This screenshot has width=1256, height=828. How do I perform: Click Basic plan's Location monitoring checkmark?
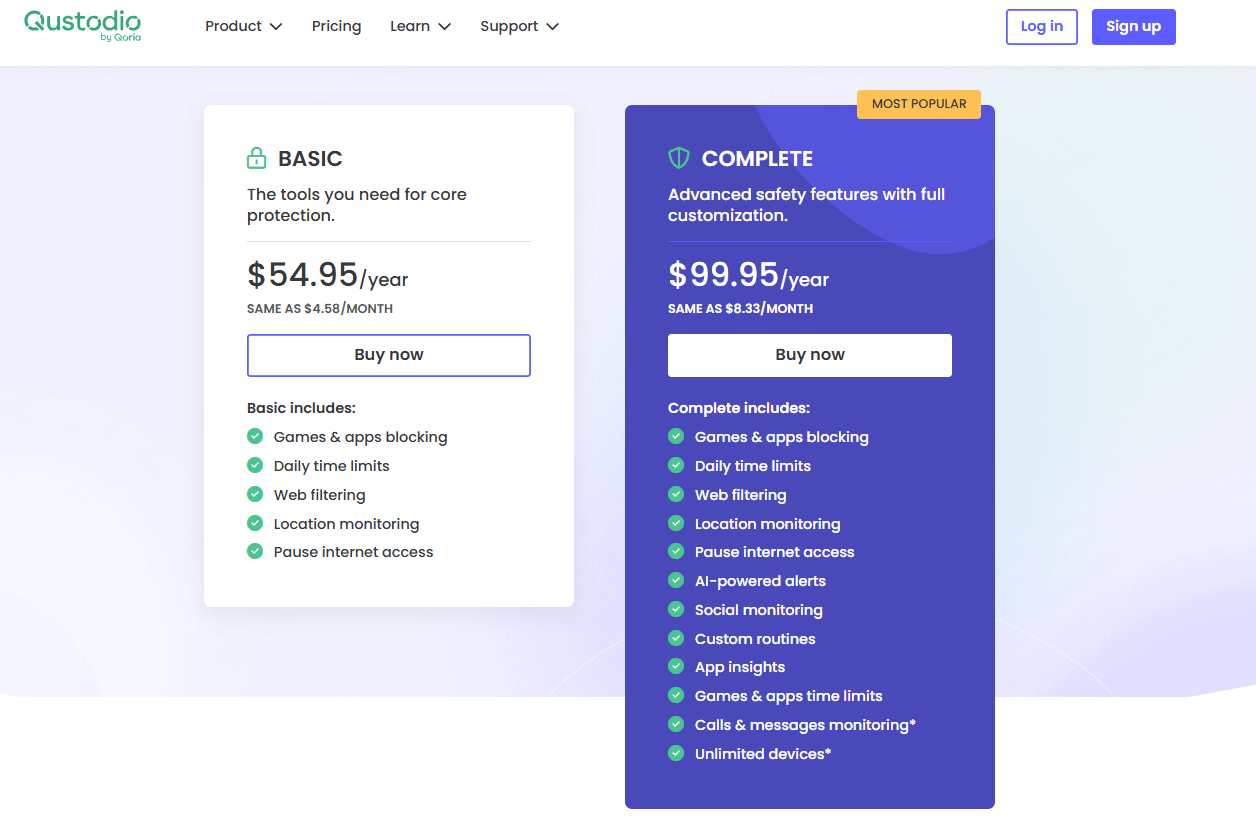click(x=255, y=523)
